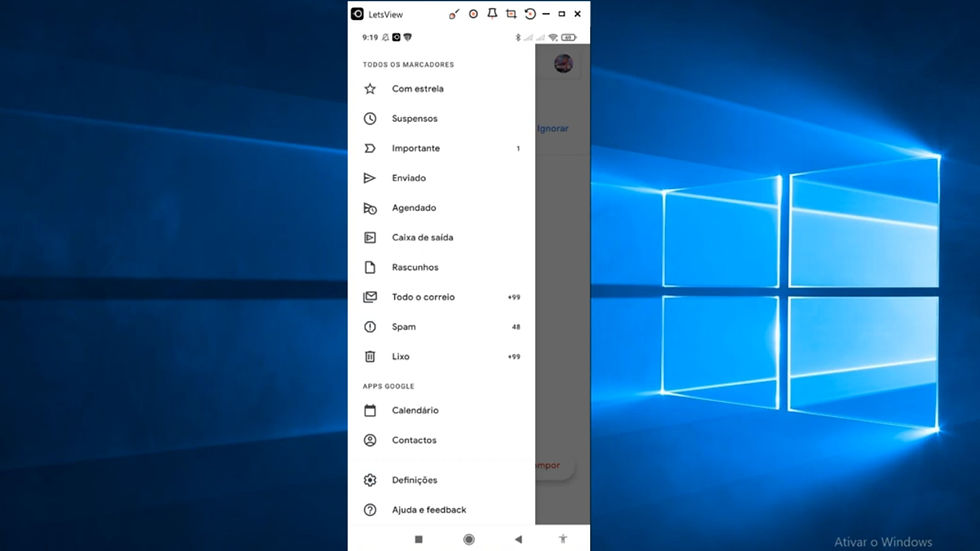Tap the Android recent apps square button
Viewport: 980px width, 551px height.
(x=419, y=539)
